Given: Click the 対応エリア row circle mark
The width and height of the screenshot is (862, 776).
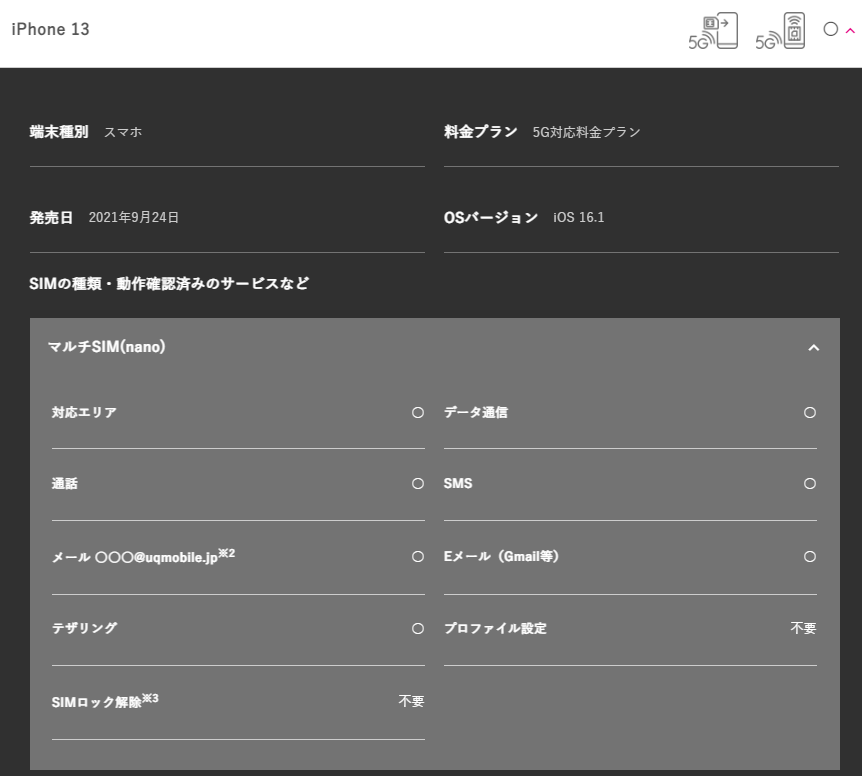Looking at the screenshot, I should (x=418, y=413).
